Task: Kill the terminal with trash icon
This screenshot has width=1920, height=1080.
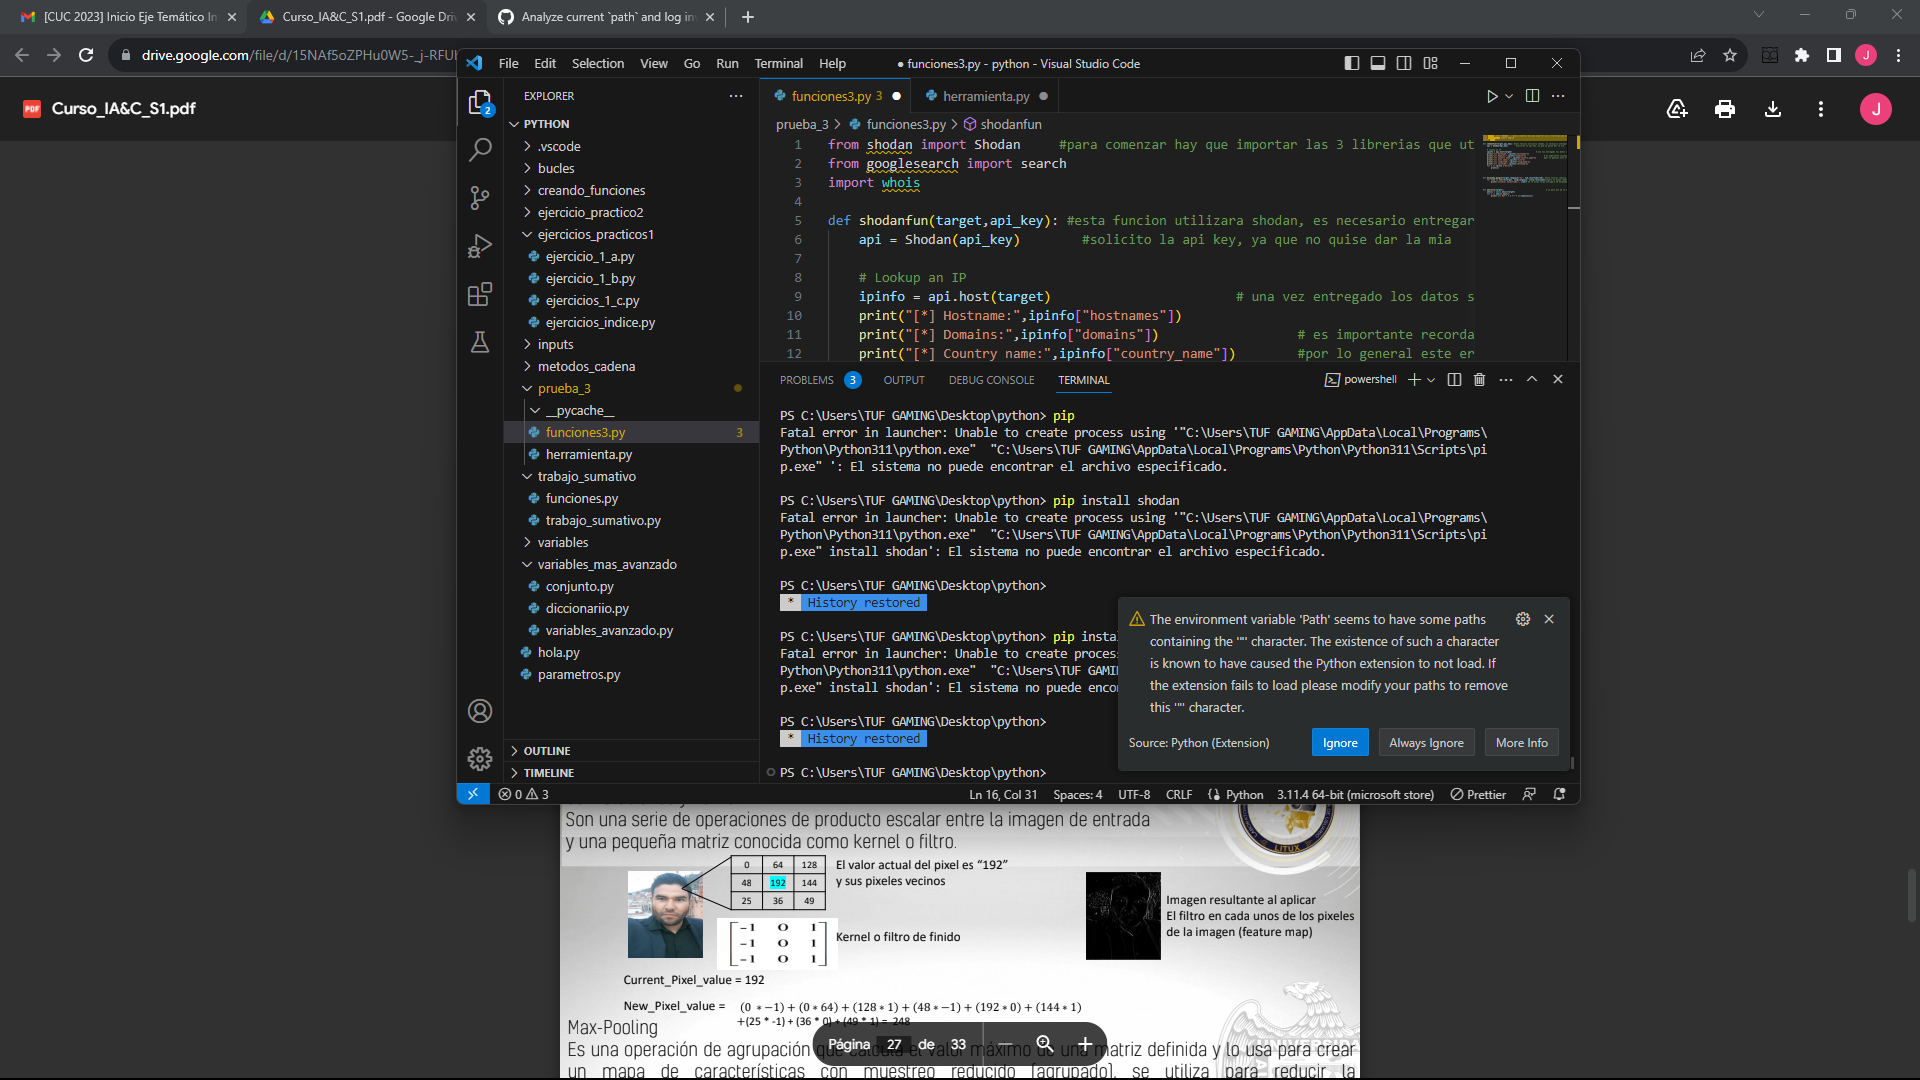Action: tap(1480, 379)
